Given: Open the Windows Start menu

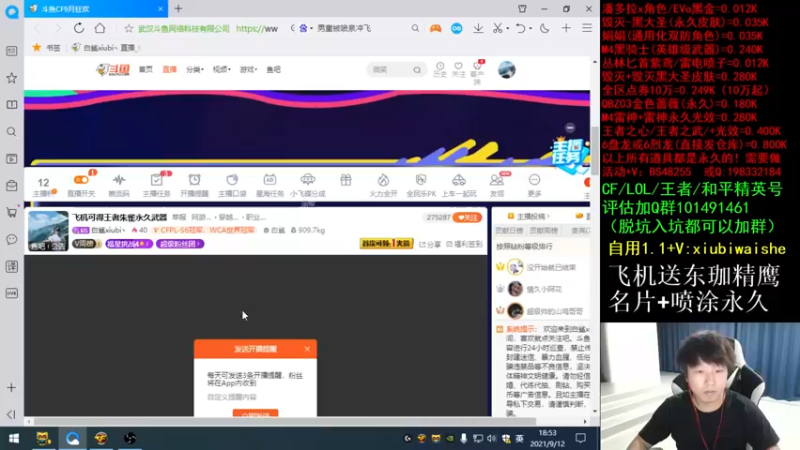Looking at the screenshot, I should 14,438.
